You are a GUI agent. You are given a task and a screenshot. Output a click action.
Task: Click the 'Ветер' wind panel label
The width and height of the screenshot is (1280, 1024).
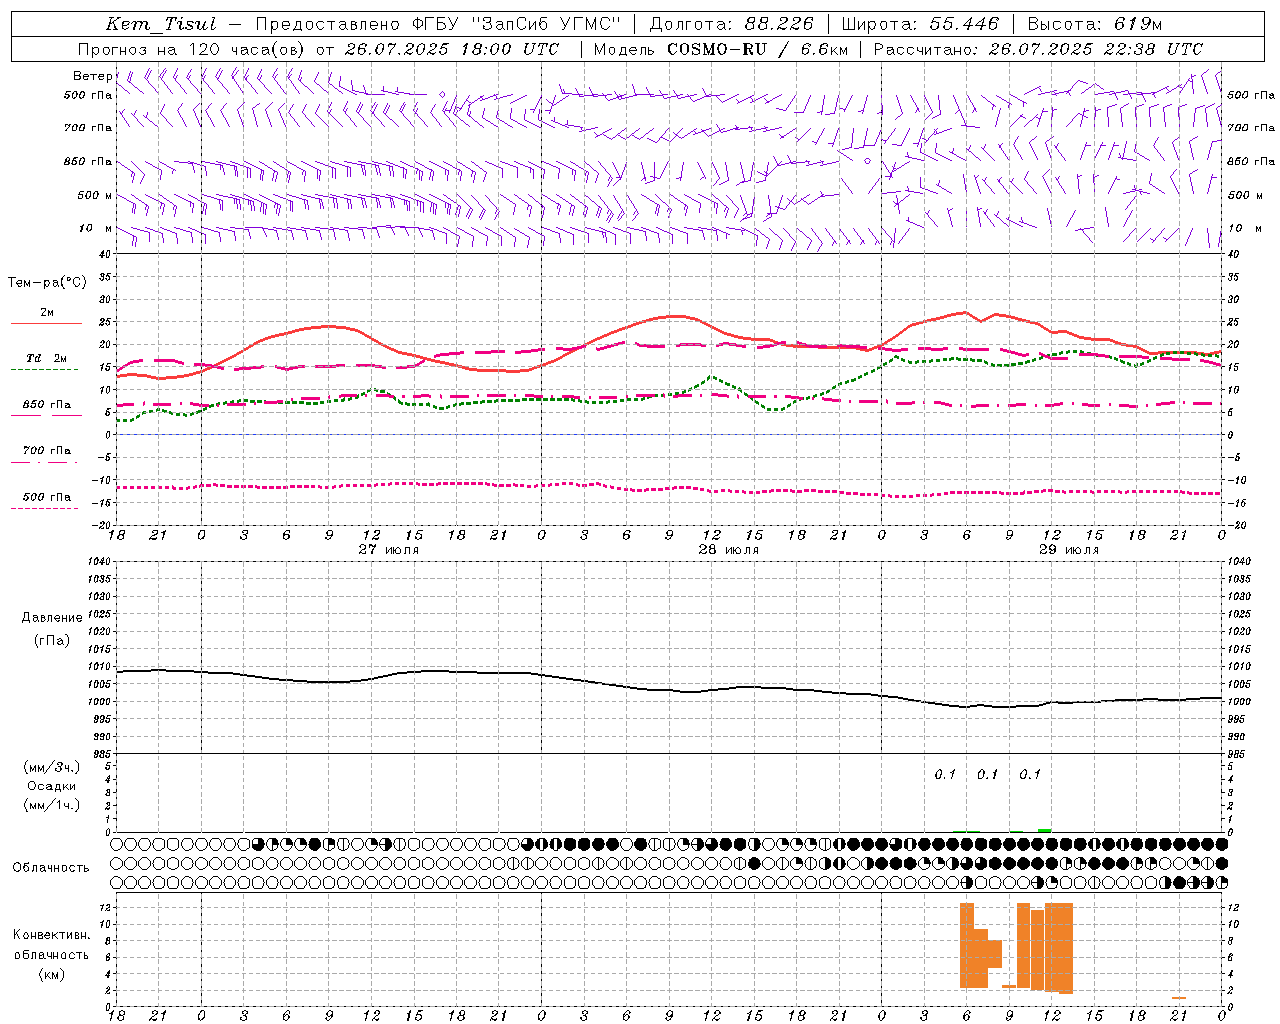coord(93,76)
